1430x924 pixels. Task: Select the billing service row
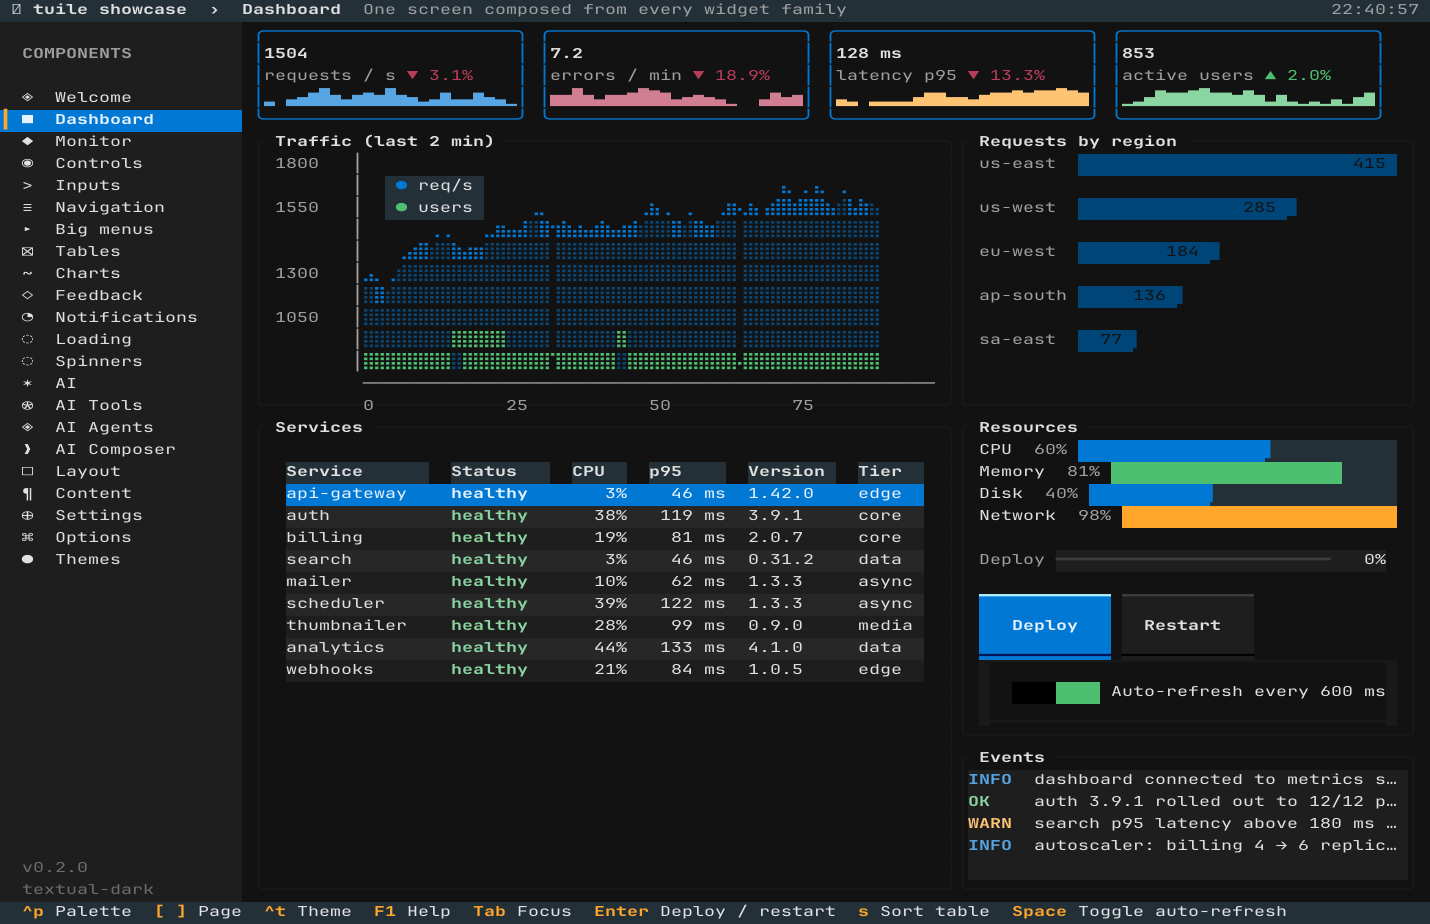604,538
